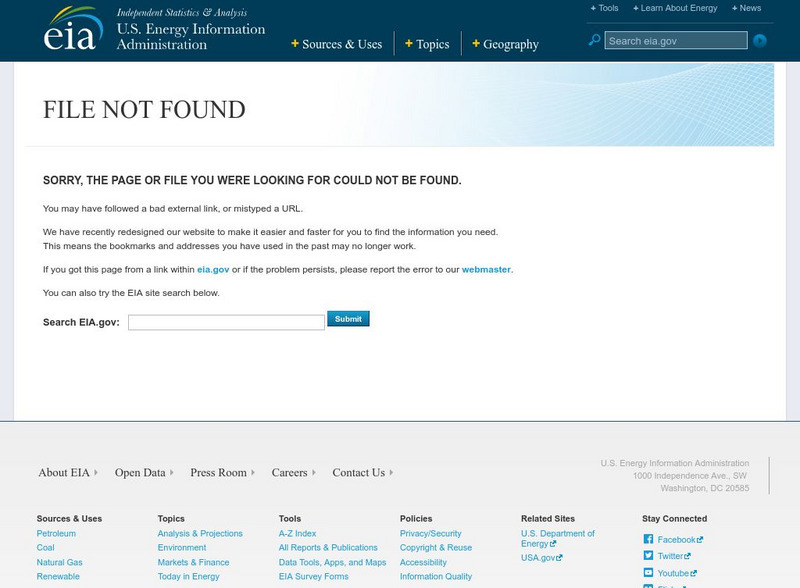Expand About EIA in footer
This screenshot has width=800, height=588.
tap(68, 473)
